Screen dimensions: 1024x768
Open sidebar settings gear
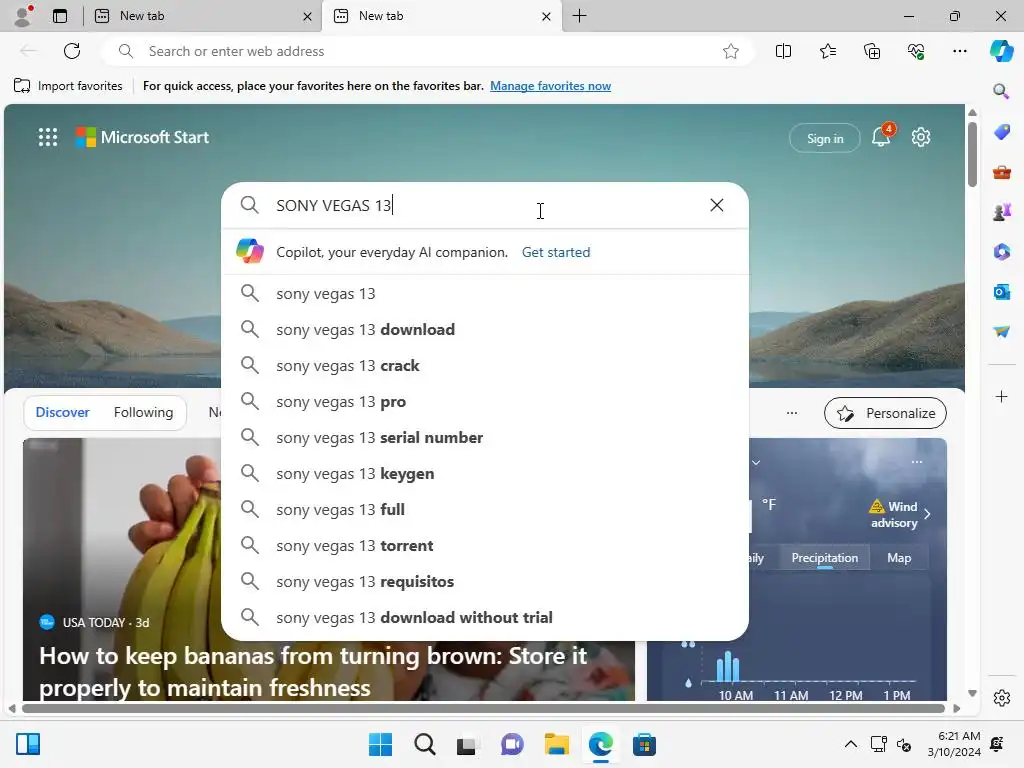tap(1001, 698)
